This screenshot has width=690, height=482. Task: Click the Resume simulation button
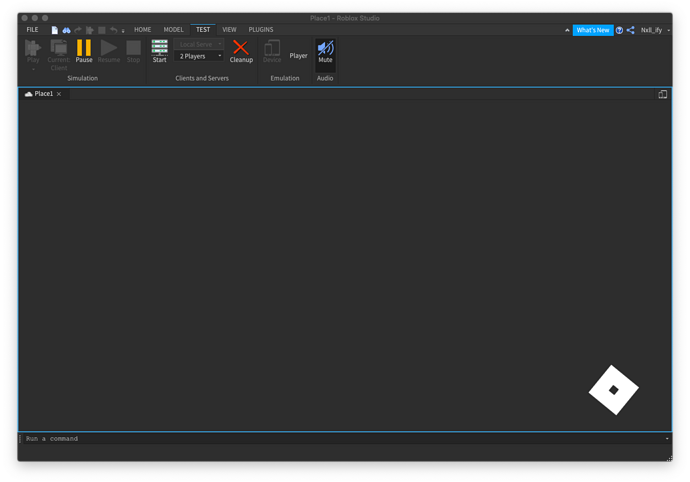click(109, 51)
